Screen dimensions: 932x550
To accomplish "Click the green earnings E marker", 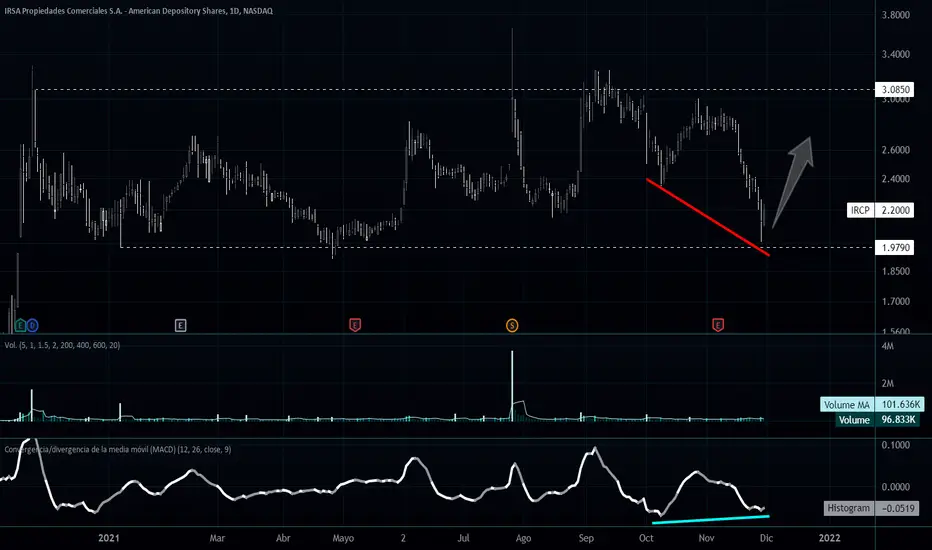I will 21,324.
